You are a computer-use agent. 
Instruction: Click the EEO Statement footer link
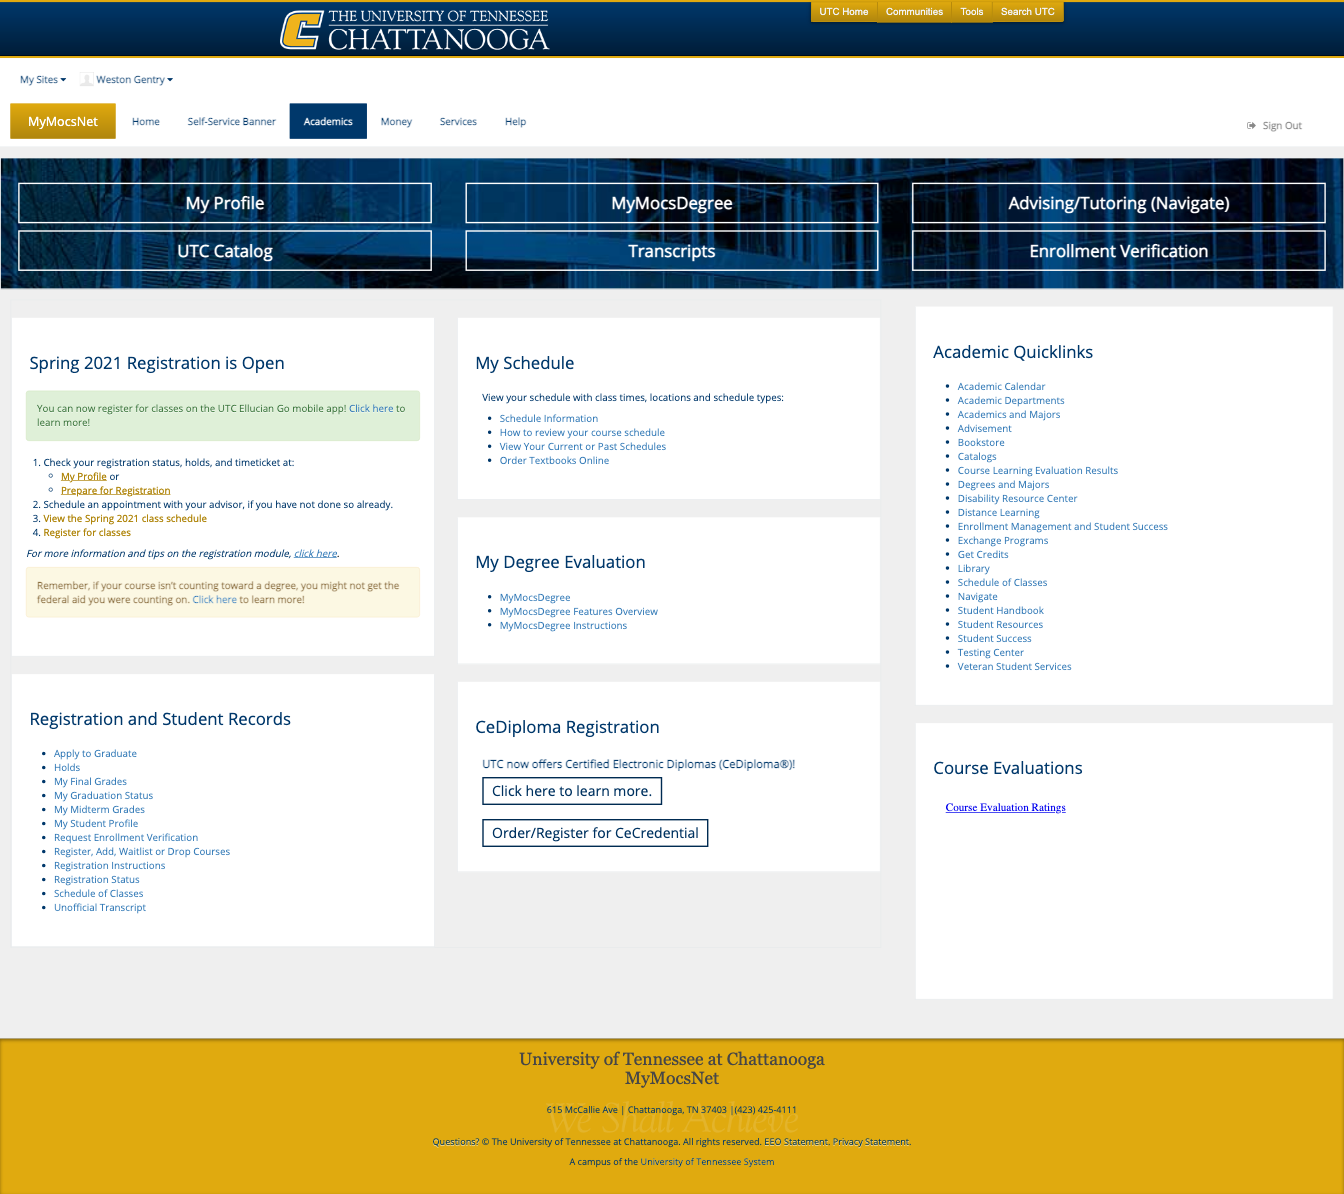click(x=796, y=1142)
